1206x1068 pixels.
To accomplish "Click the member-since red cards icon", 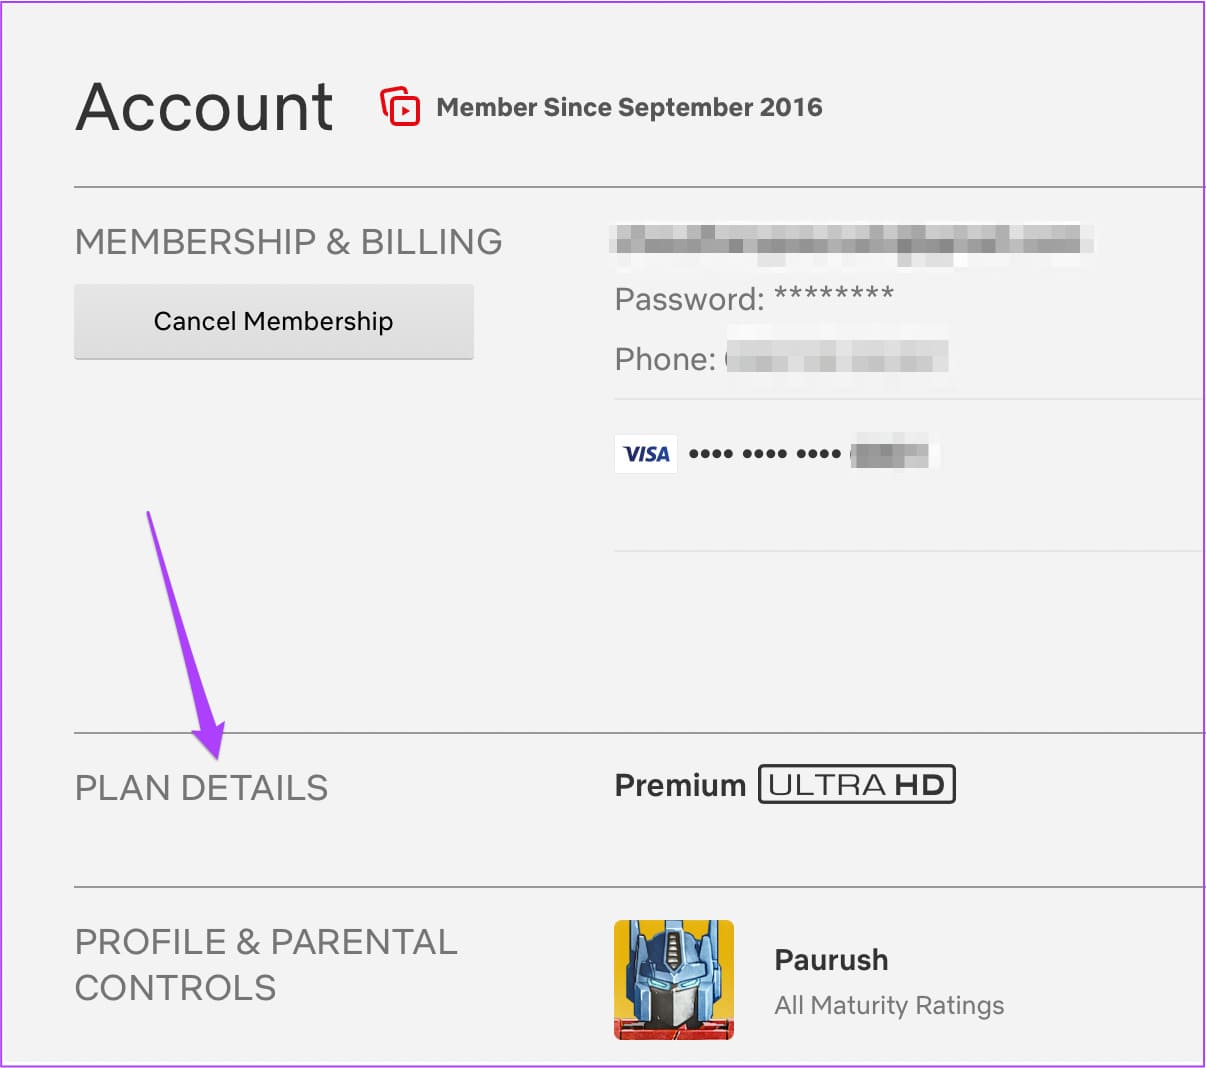I will tap(400, 106).
